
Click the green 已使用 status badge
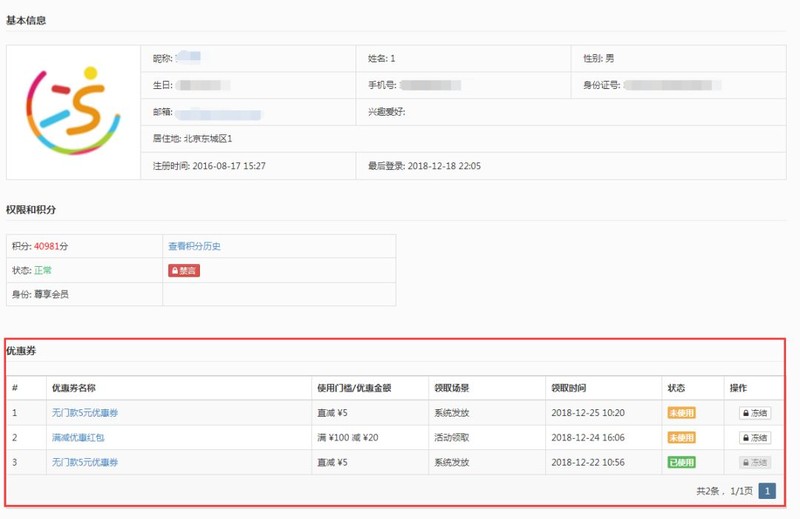point(681,462)
